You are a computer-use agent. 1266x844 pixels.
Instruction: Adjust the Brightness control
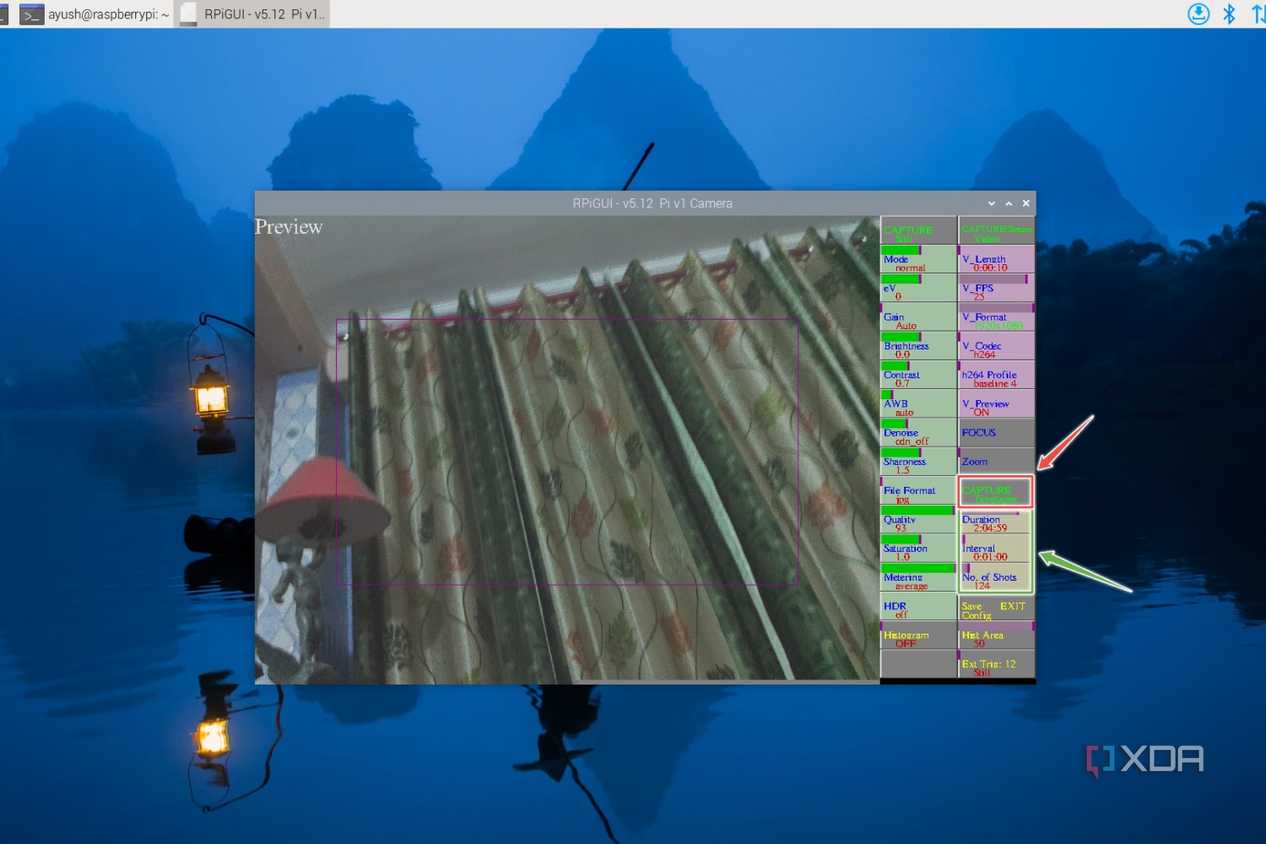tap(918, 347)
